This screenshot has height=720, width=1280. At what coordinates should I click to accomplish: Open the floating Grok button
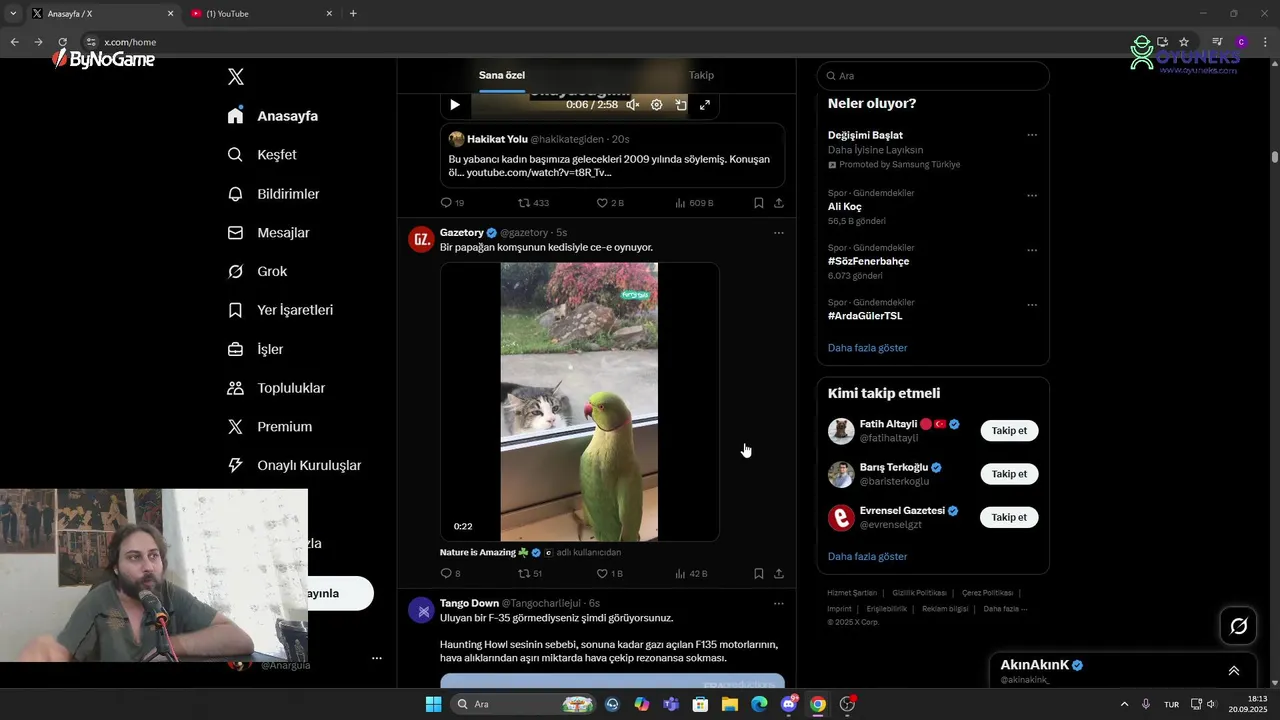[x=1239, y=626]
